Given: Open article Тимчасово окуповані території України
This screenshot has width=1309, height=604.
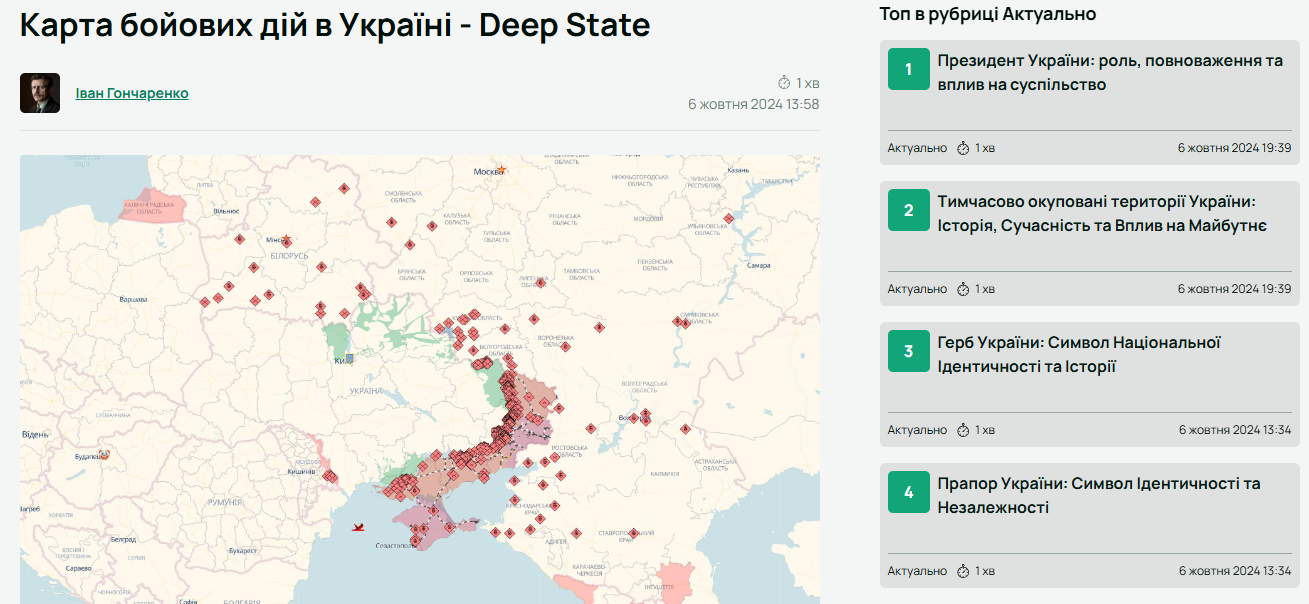Looking at the screenshot, I should [1103, 214].
